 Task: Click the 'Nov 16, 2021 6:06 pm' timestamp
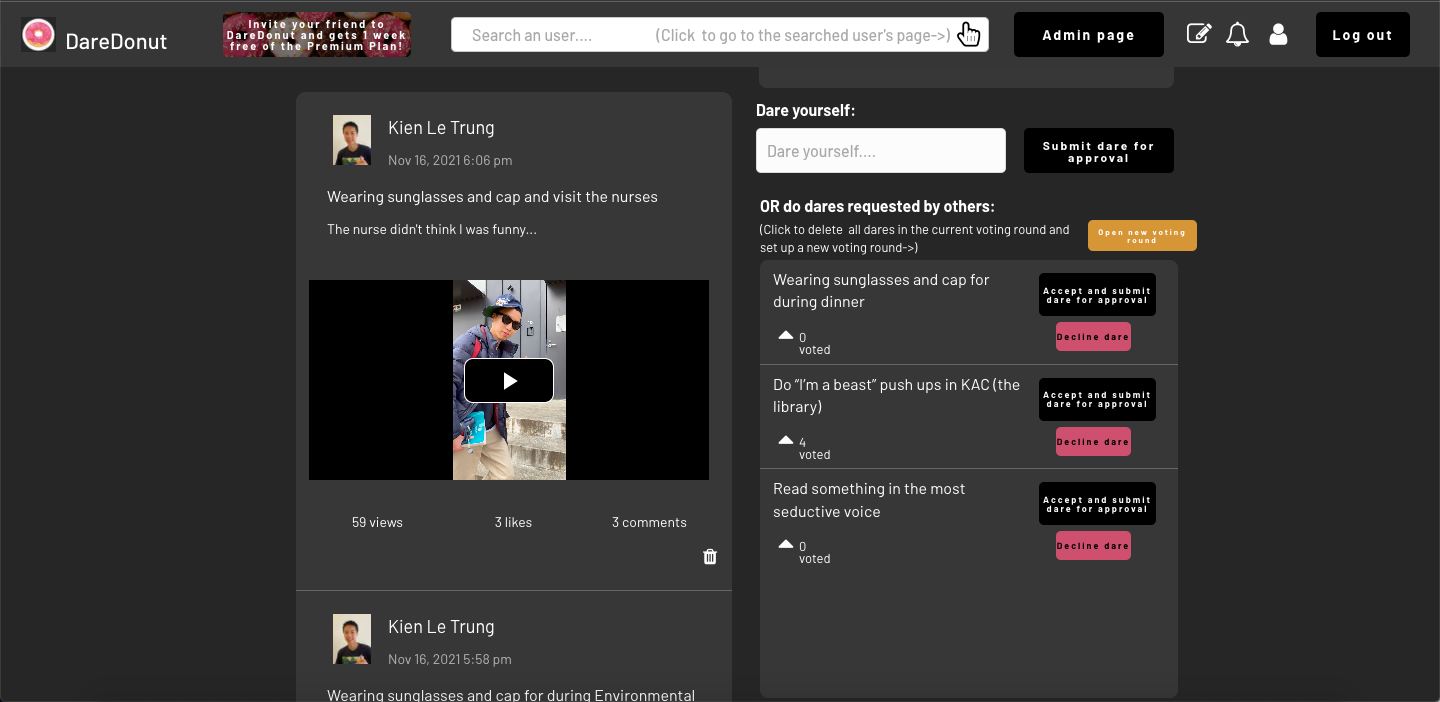pos(450,160)
